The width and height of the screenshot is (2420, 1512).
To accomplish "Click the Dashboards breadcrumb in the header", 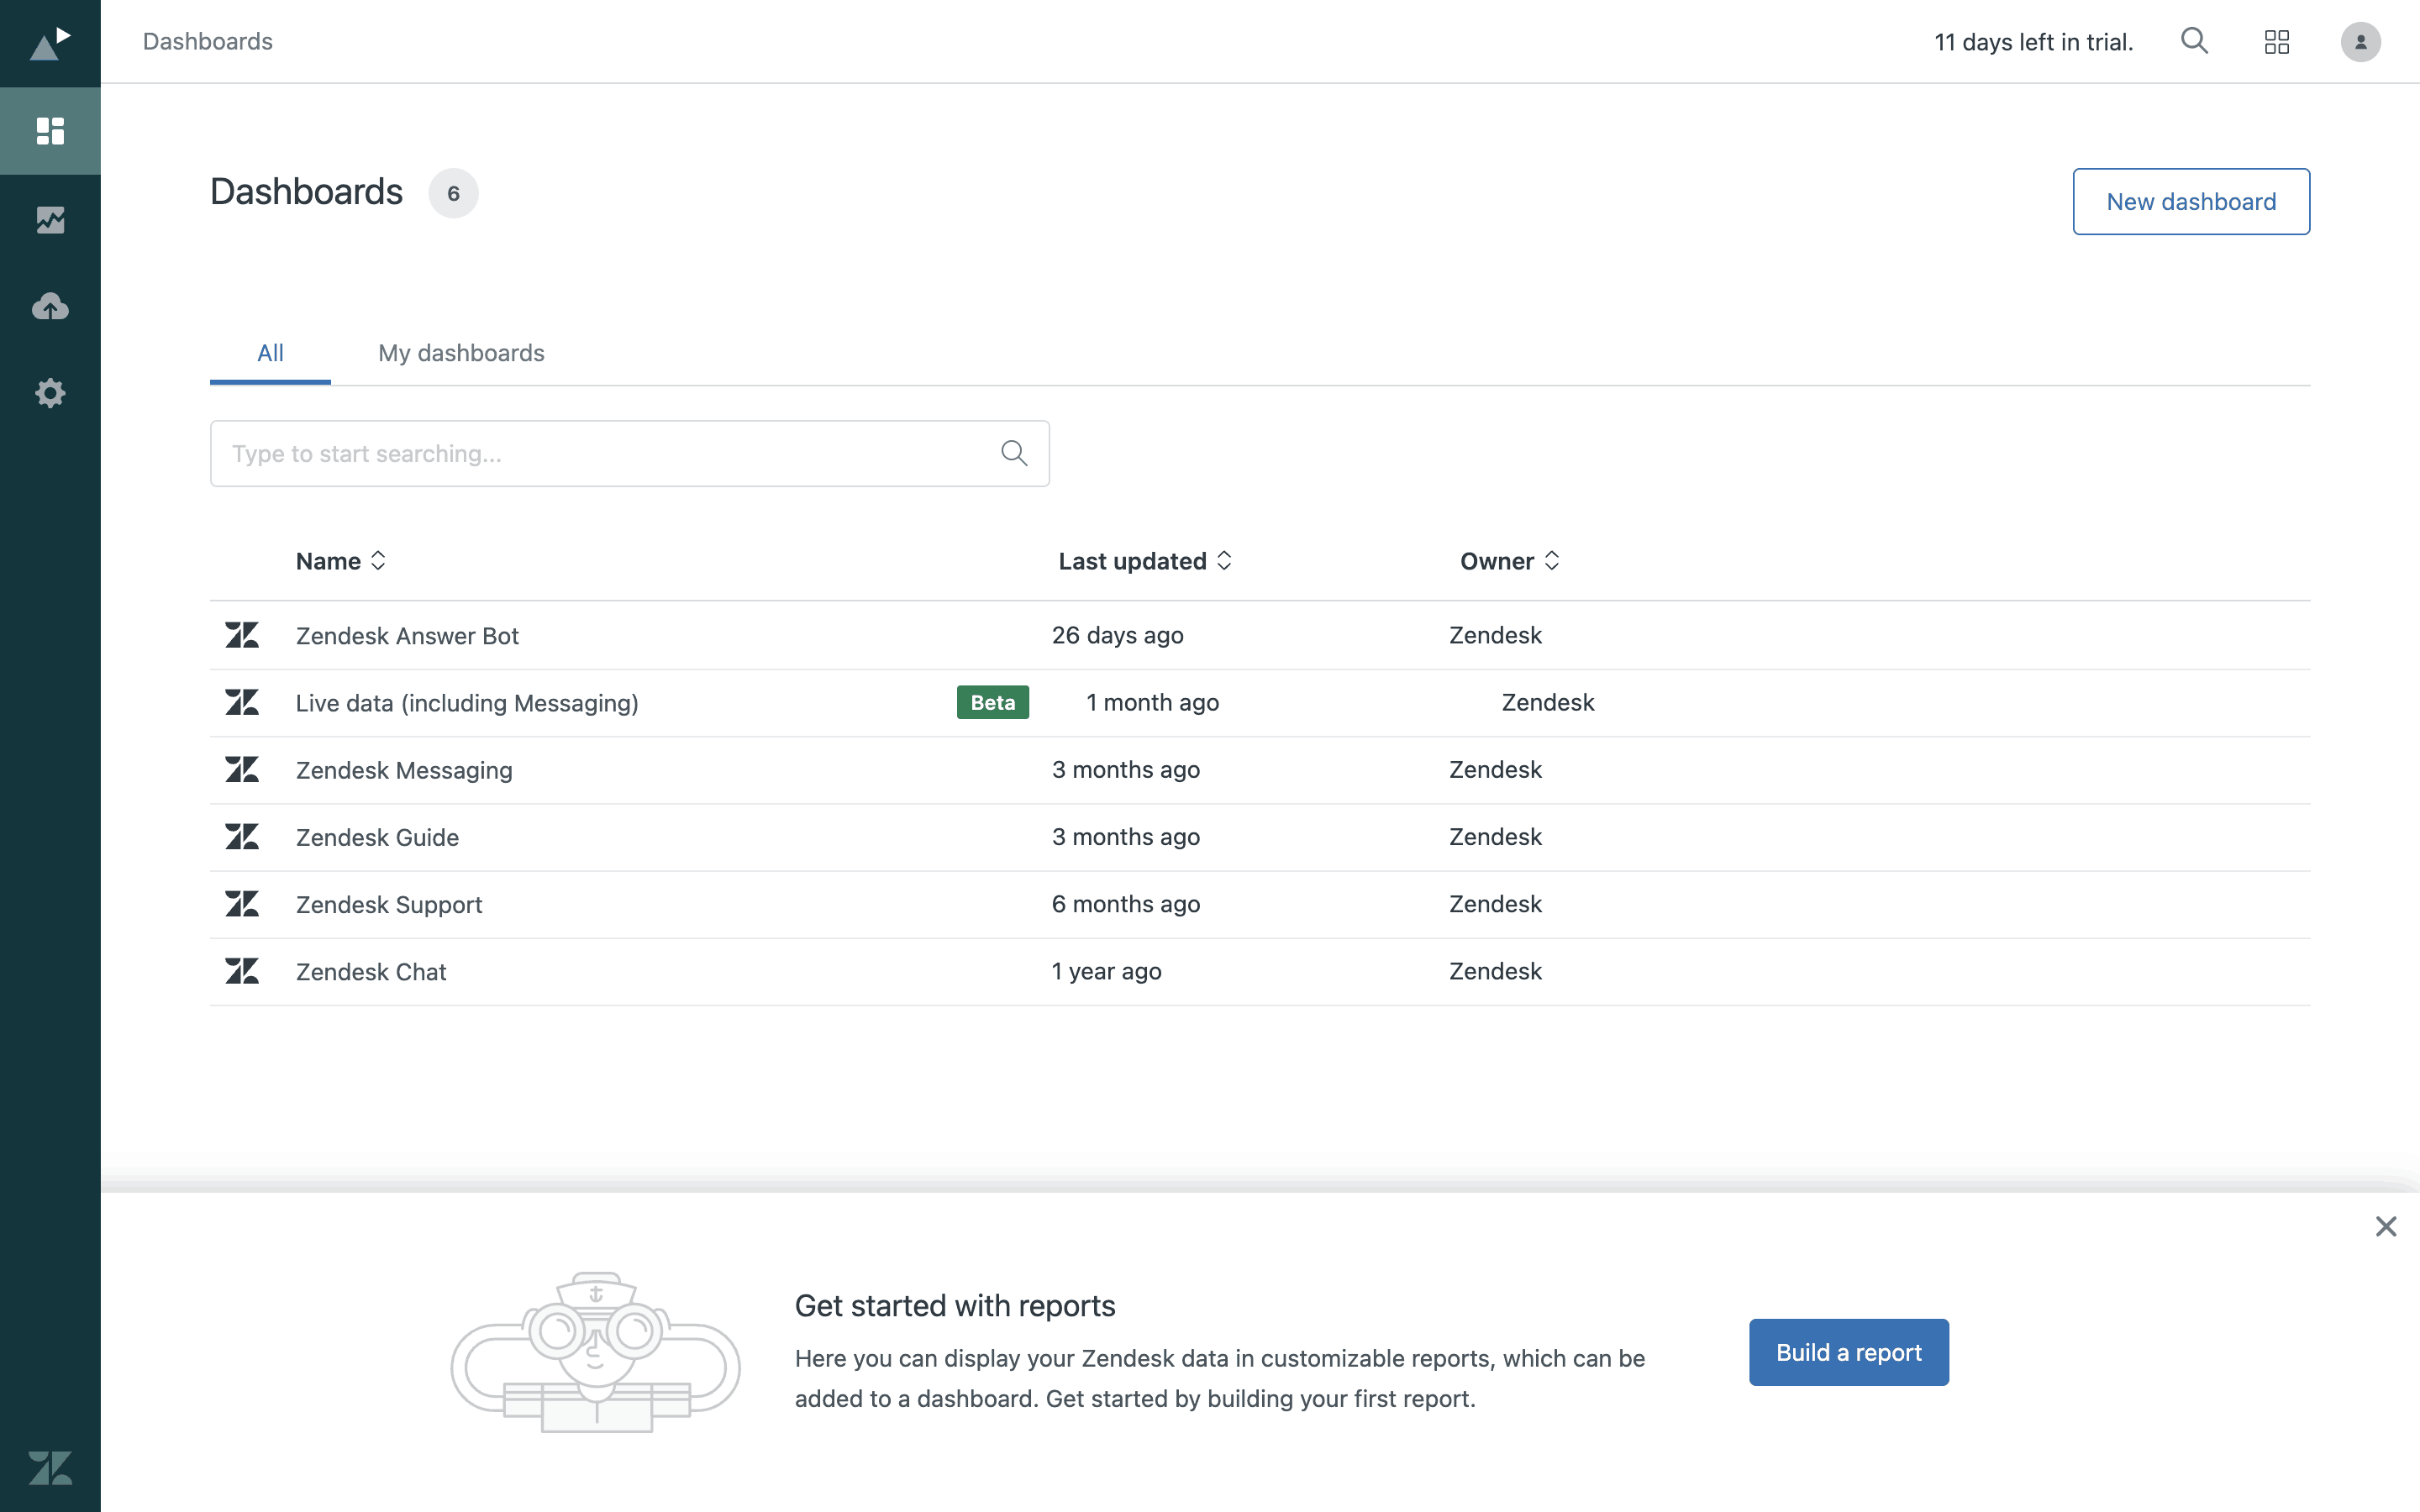I will click(x=208, y=41).
